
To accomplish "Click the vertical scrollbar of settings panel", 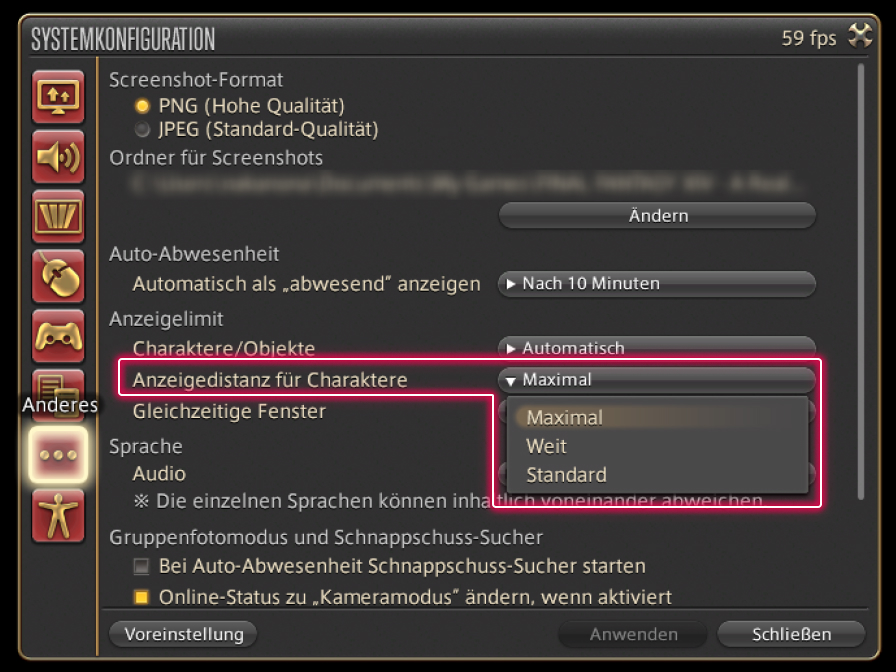I will click(861, 280).
